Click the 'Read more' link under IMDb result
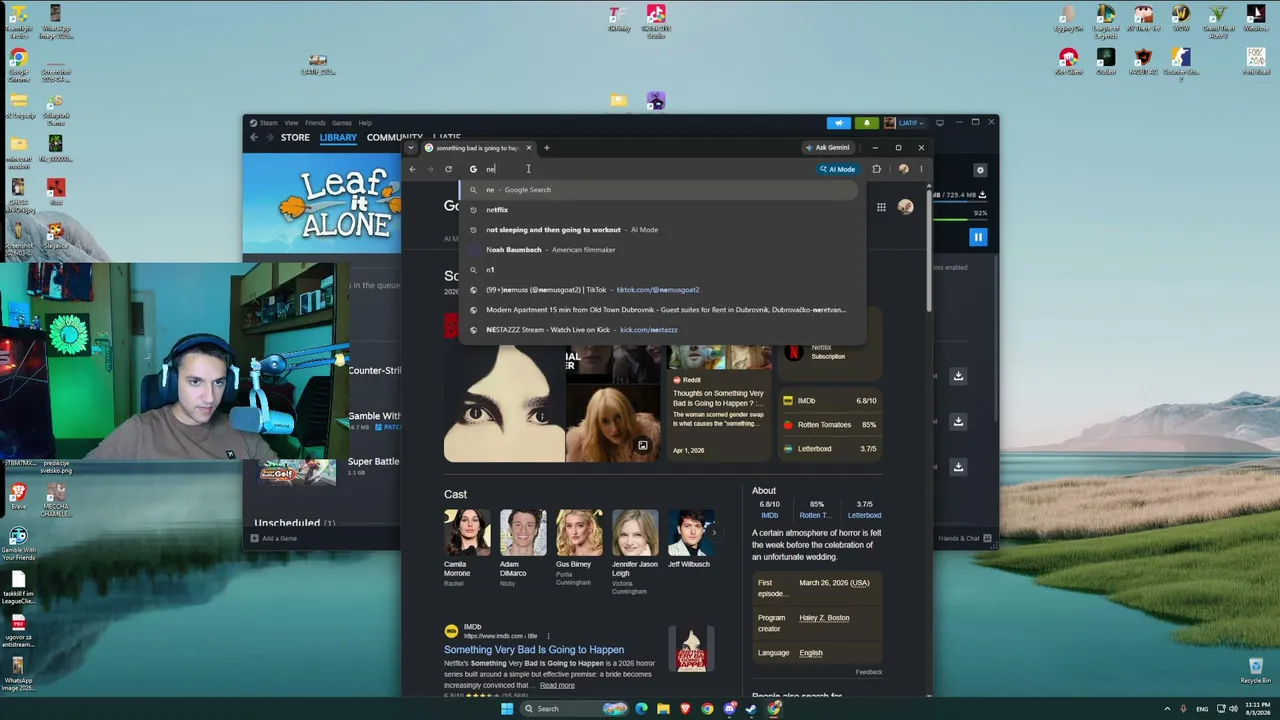This screenshot has height=720, width=1280. pyautogui.click(x=557, y=685)
